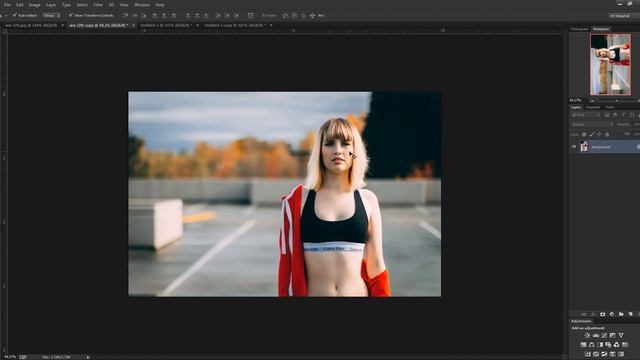Add a Color Lookup adjustment
Image resolution: width=640 pixels, height=360 pixels.
coord(625,345)
